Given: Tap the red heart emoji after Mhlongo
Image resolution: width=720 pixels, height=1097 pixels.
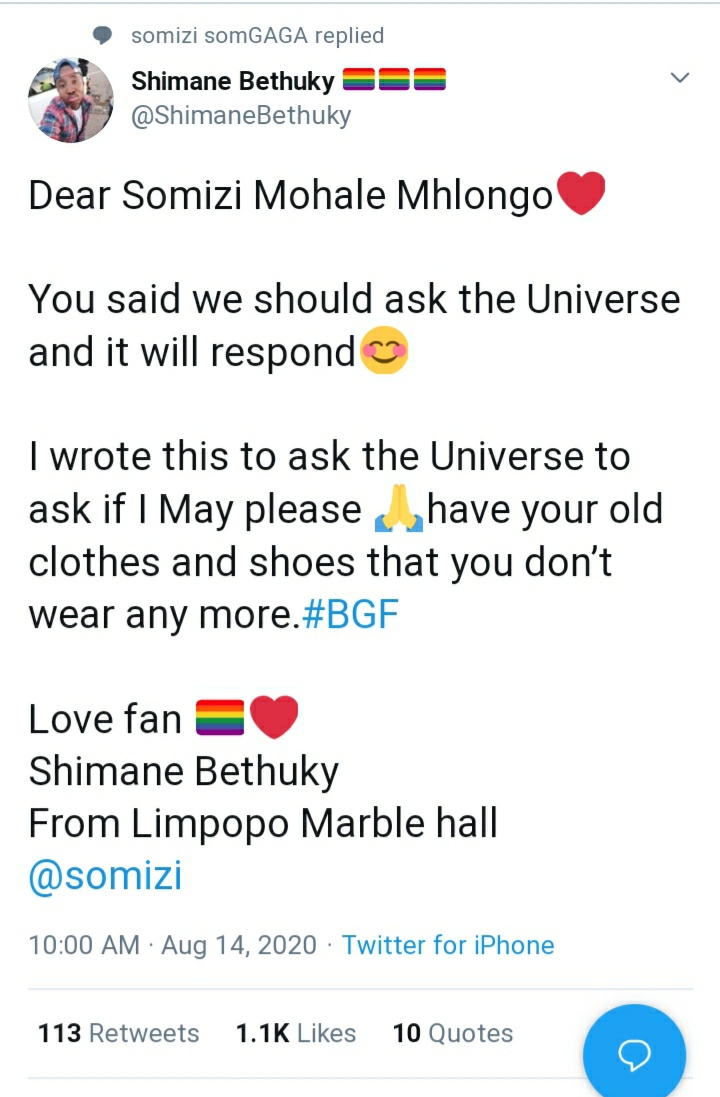Looking at the screenshot, I should 580,194.
